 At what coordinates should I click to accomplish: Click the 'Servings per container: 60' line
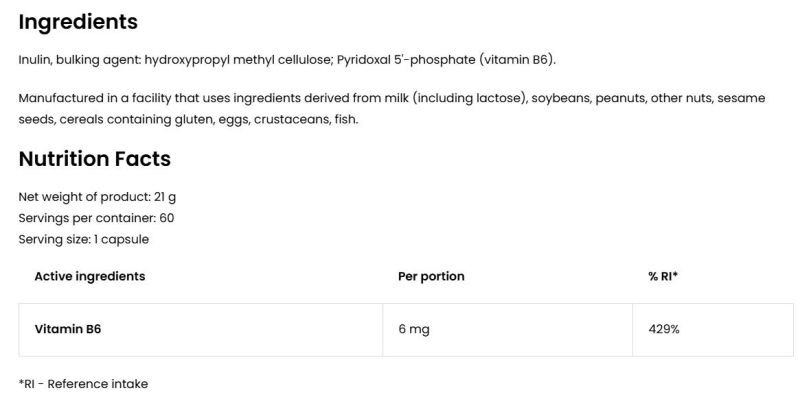tap(97, 218)
